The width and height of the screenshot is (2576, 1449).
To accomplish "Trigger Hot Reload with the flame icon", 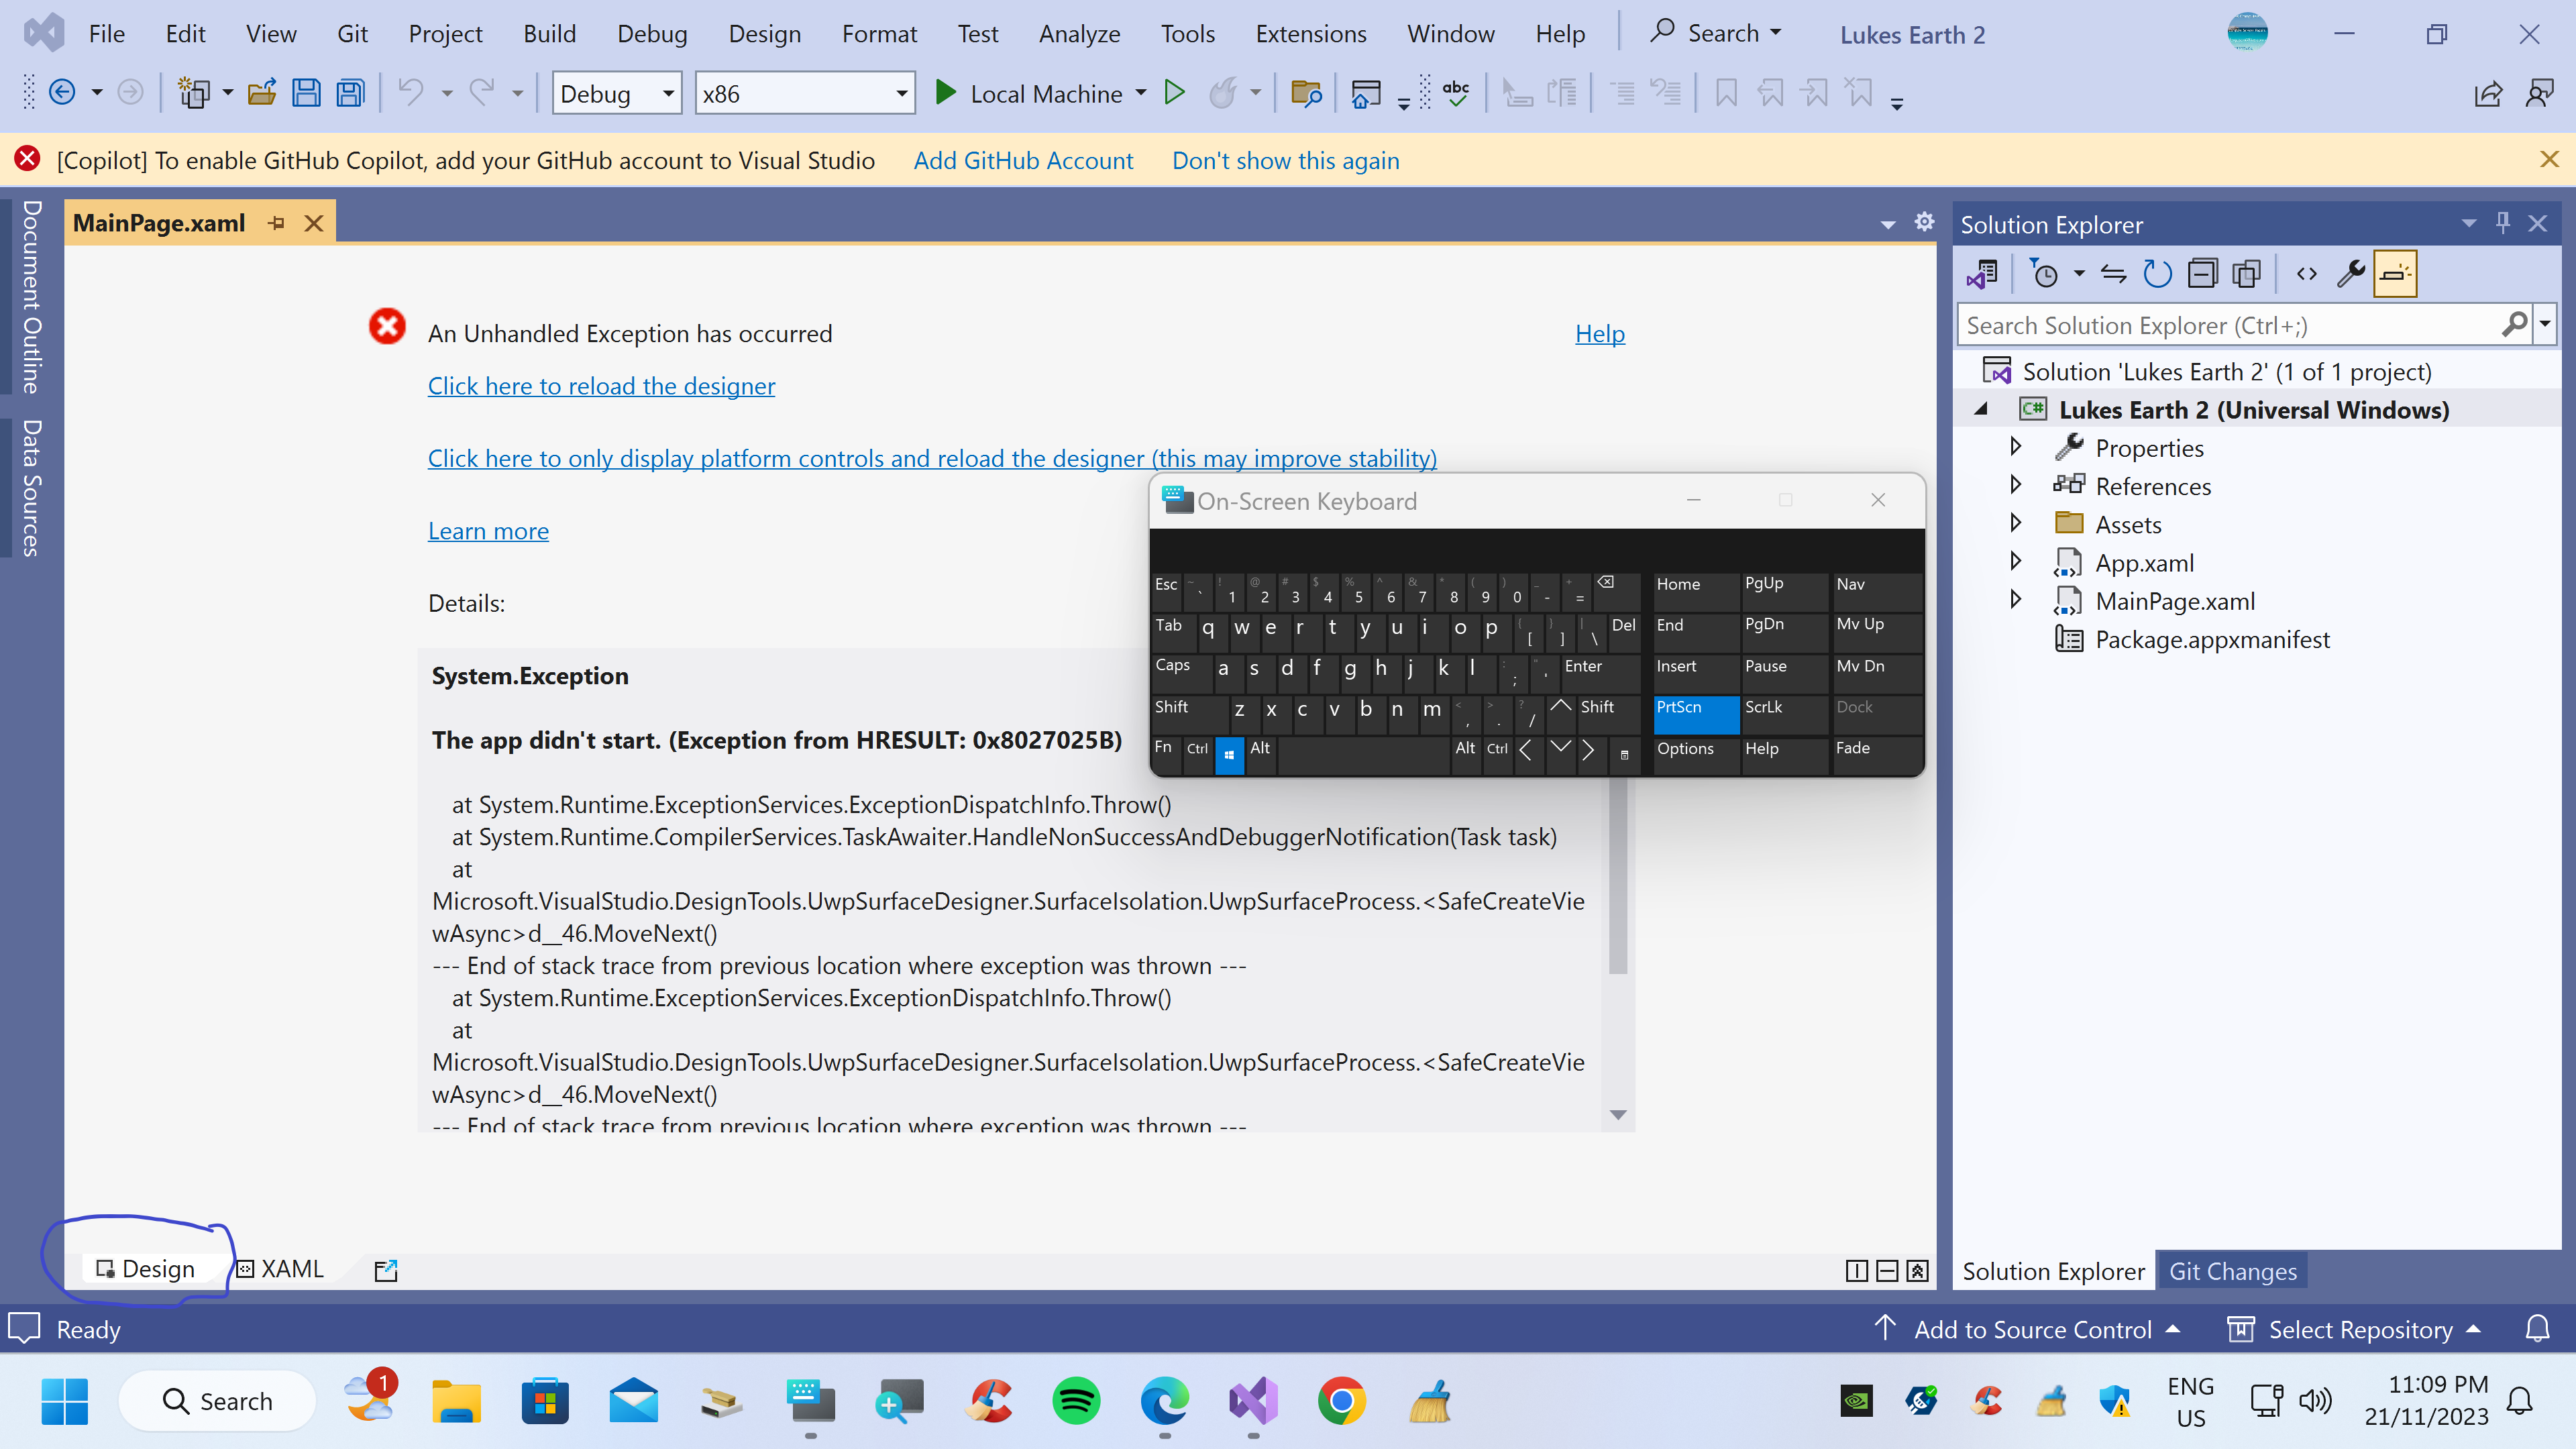I will click(x=1224, y=93).
